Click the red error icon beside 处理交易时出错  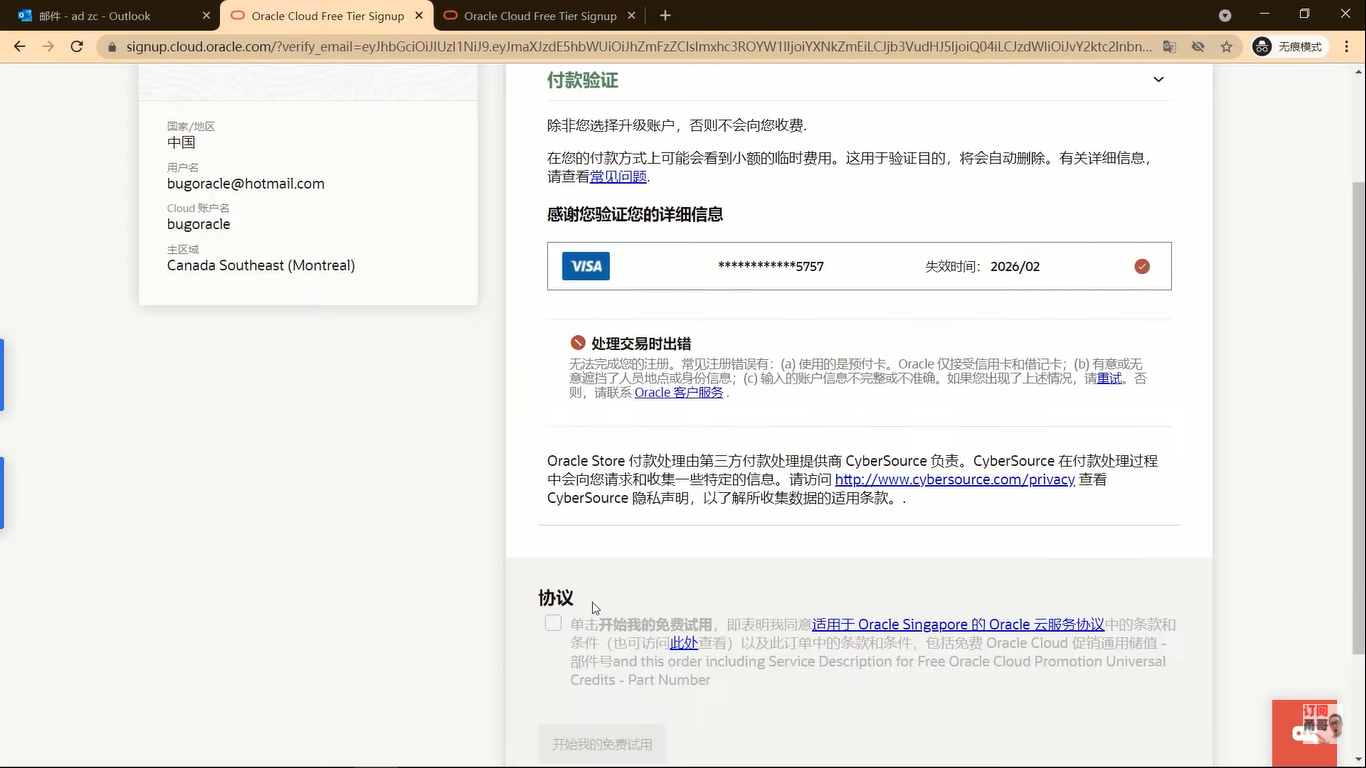[577, 342]
